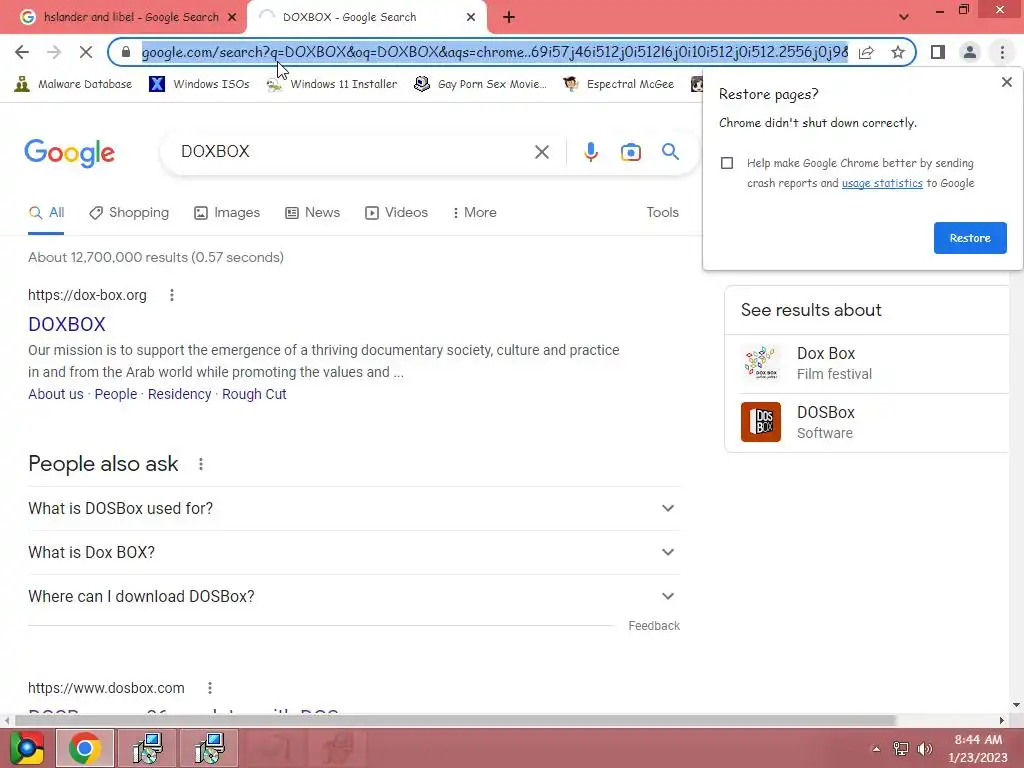Viewport: 1024px width, 768px height.
Task: Open a new tab
Action: [x=509, y=17]
